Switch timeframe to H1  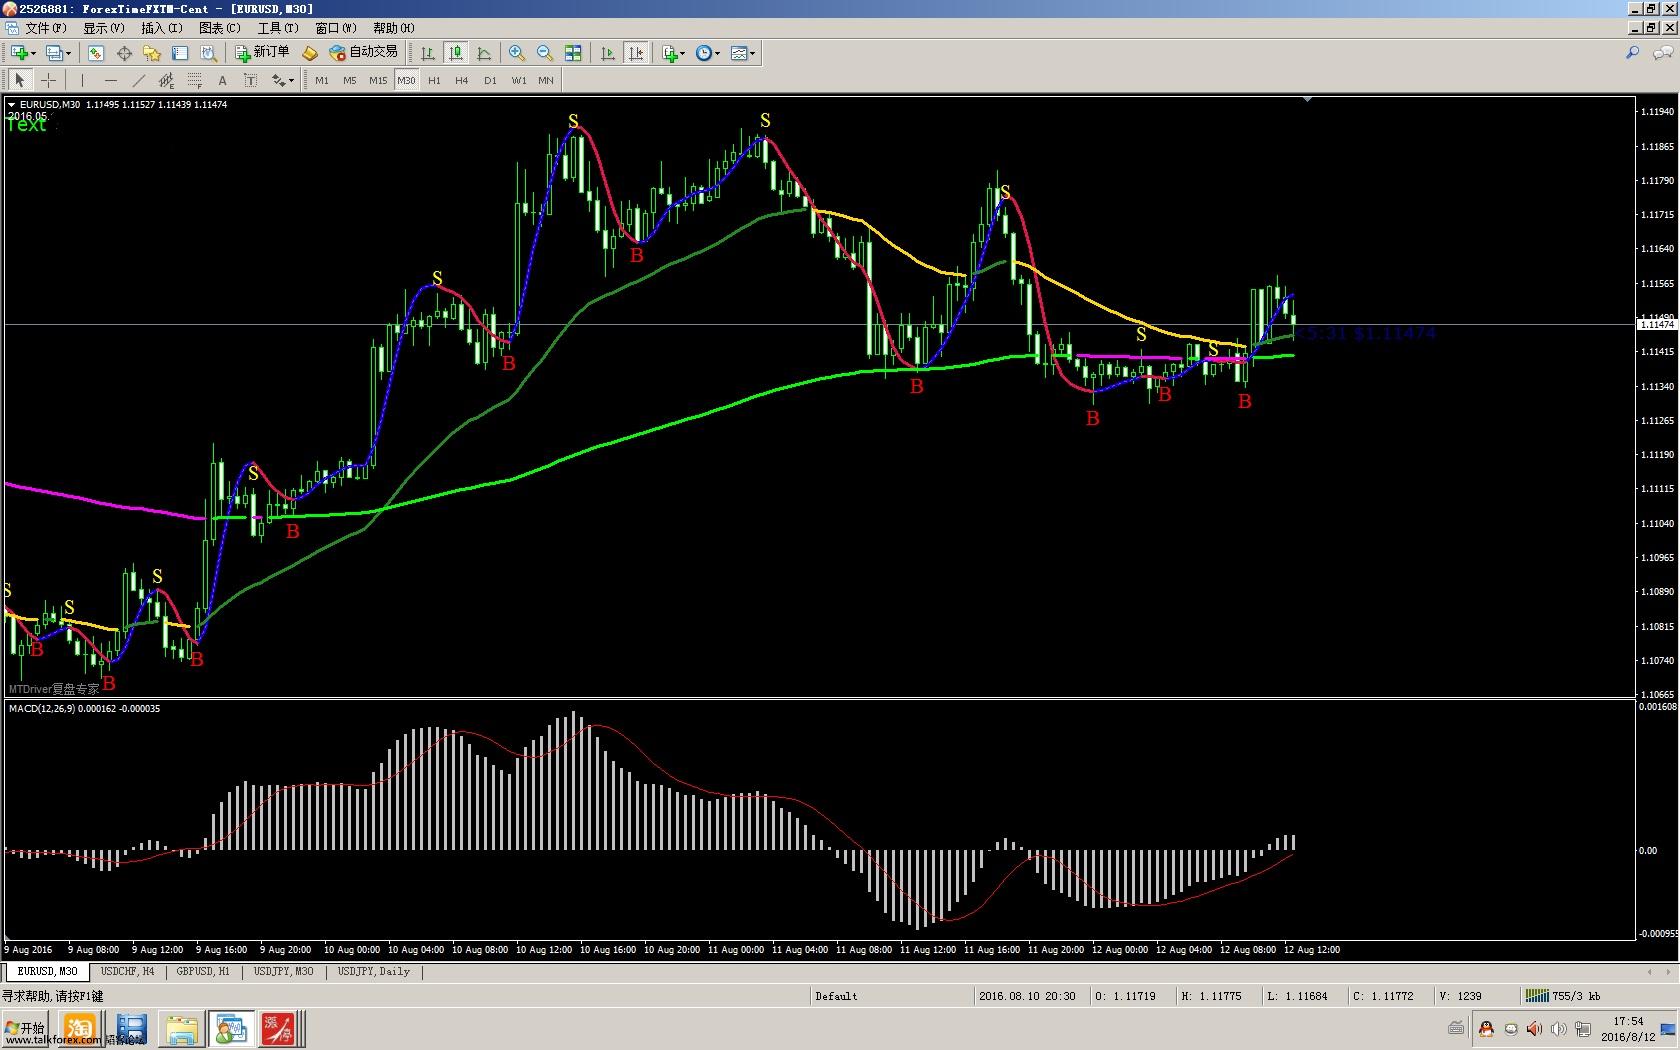tap(434, 80)
